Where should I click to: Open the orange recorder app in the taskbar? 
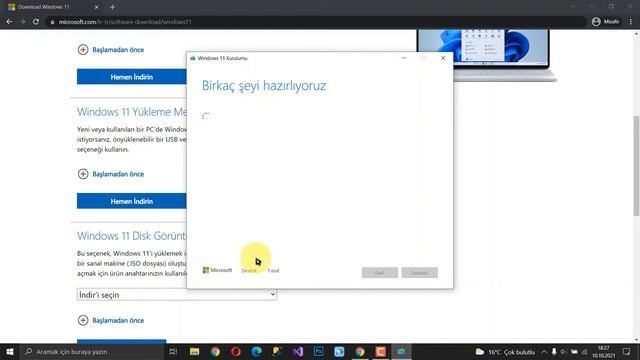tap(380, 351)
